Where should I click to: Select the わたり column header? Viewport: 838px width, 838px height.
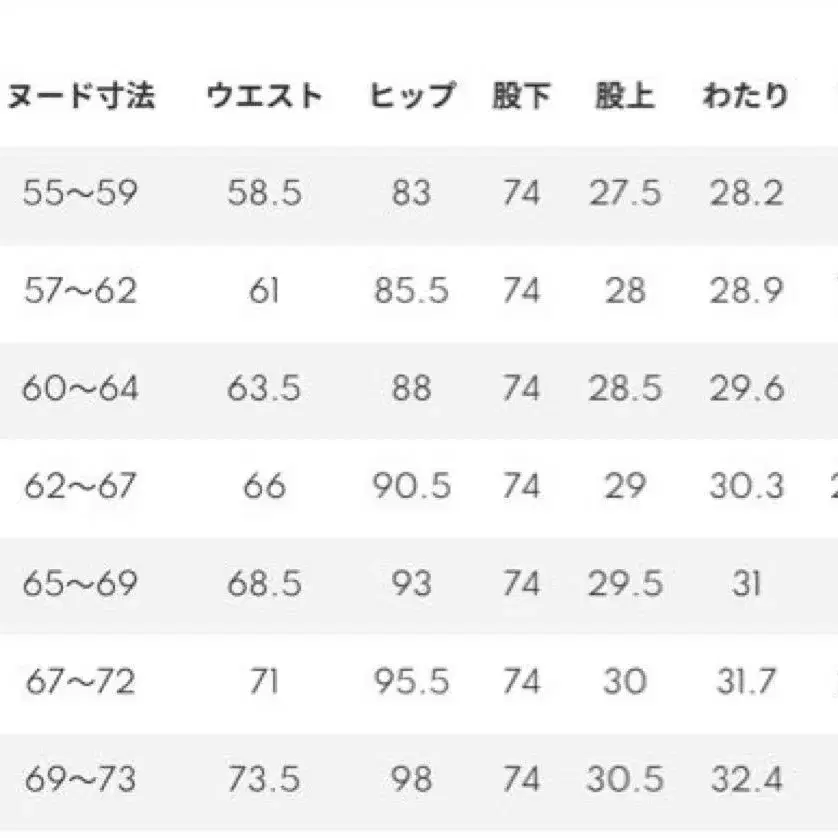click(x=745, y=97)
